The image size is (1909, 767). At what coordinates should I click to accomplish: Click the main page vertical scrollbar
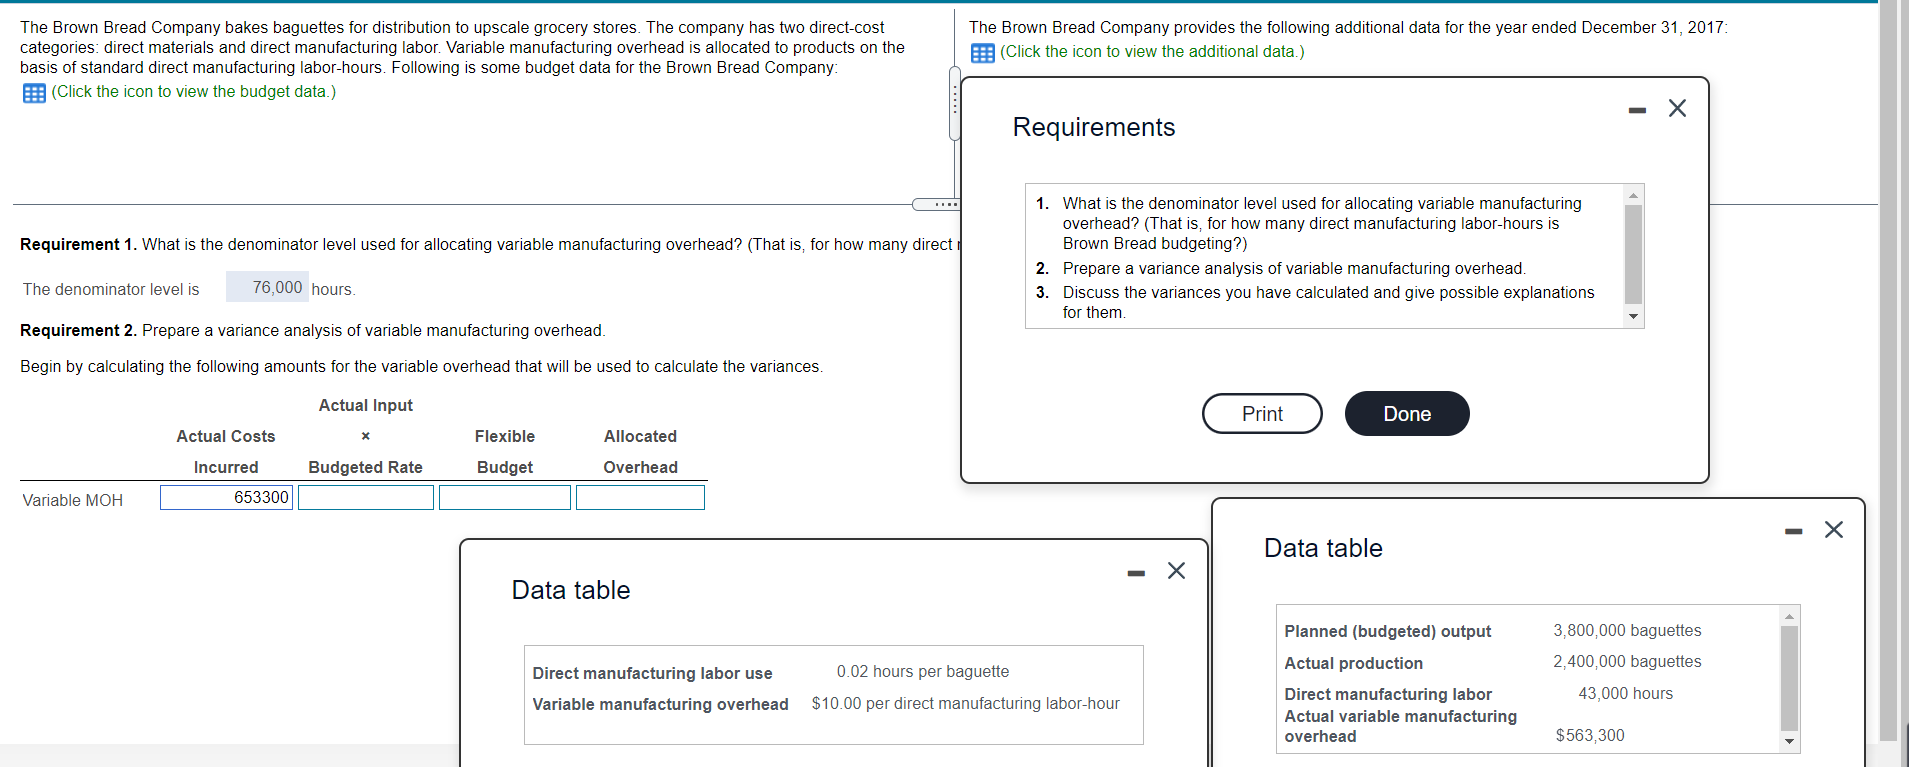1888,370
